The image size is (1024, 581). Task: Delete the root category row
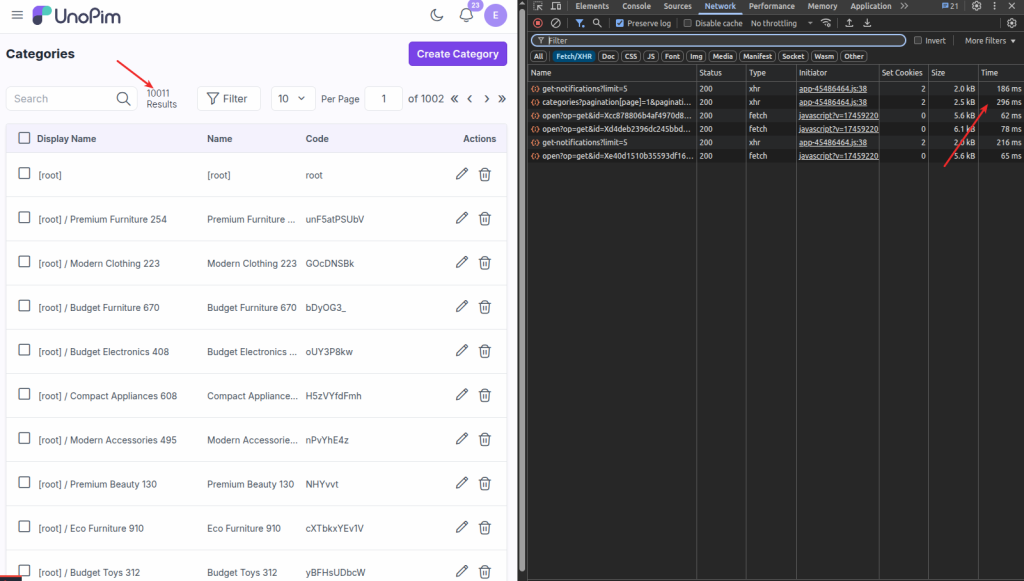coord(485,174)
